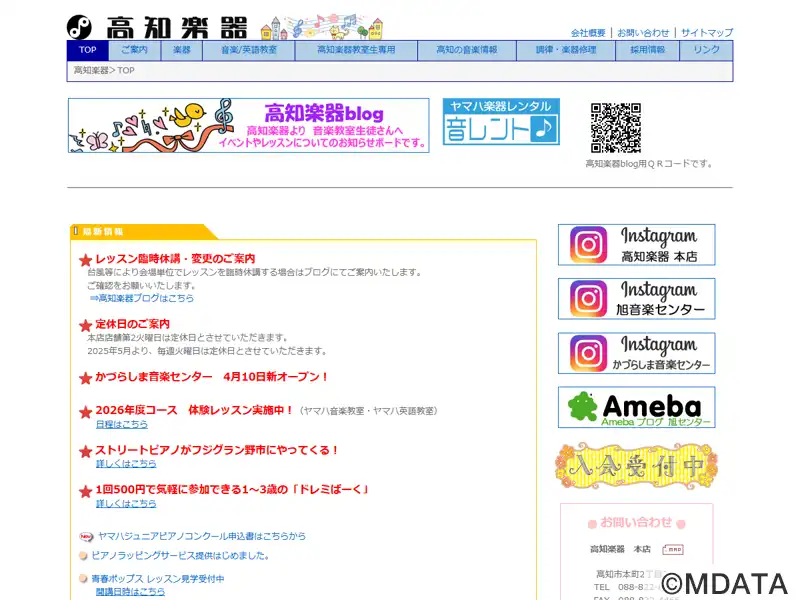This screenshot has height=600, width=800.
Task: Click the blog QR code image
Action: (616, 128)
